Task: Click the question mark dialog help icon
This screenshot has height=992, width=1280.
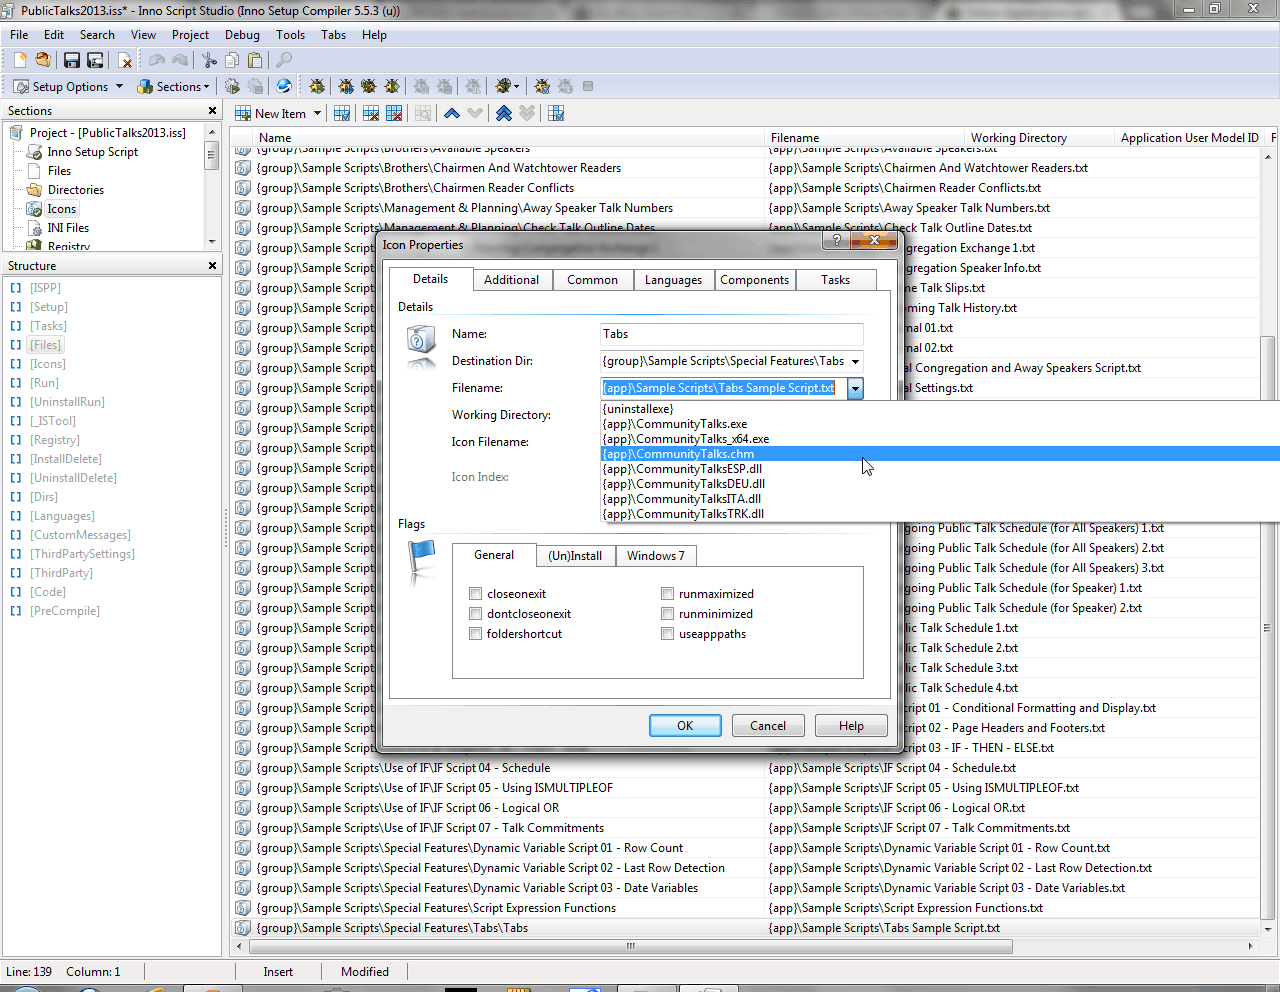Action: (x=836, y=241)
